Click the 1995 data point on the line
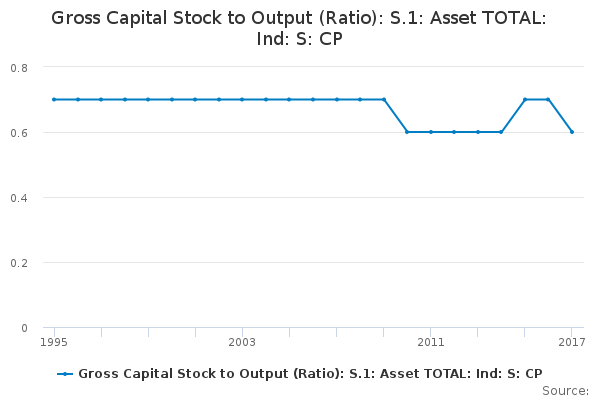Viewport: 600px width, 400px height. [x=54, y=99]
